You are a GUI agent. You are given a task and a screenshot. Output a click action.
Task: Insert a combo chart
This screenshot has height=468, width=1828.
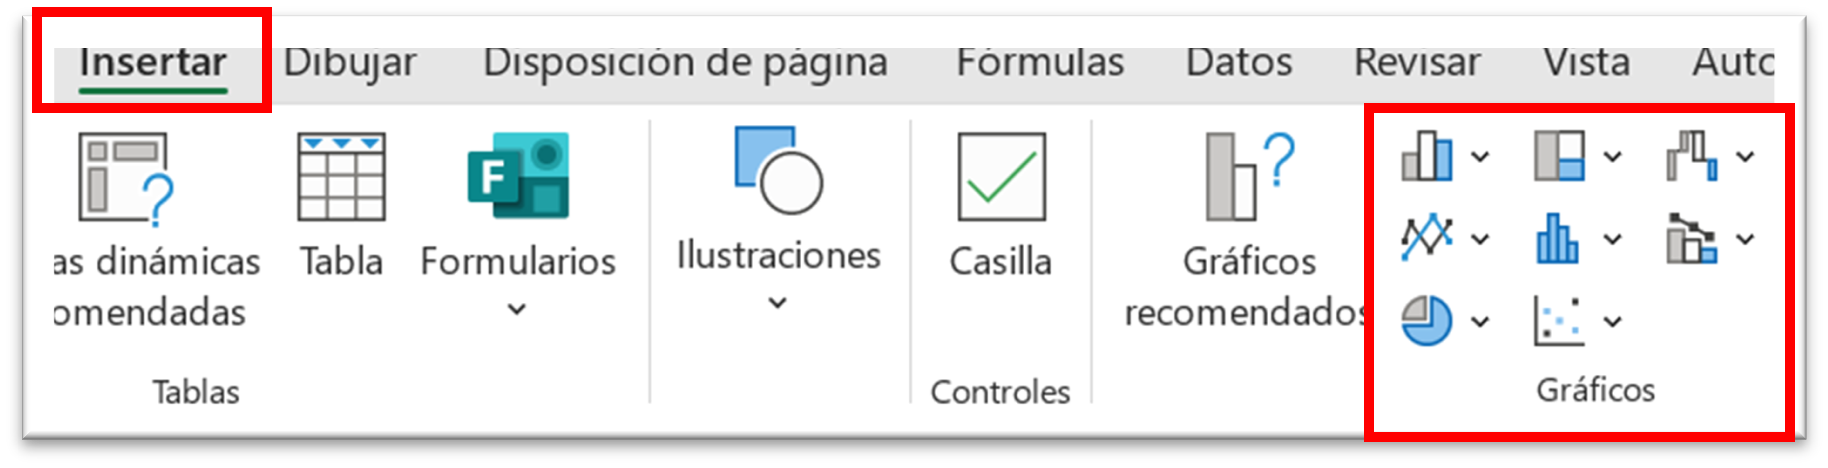coord(1691,238)
